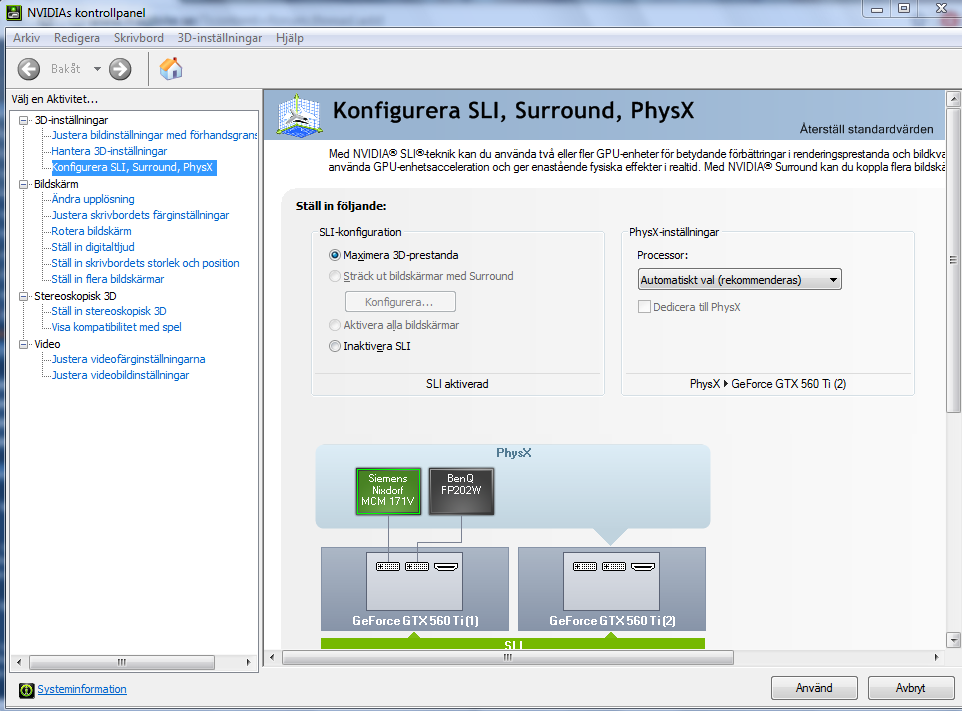Select Inaktivera SLI radio button
The width and height of the screenshot is (962, 711).
335,346
